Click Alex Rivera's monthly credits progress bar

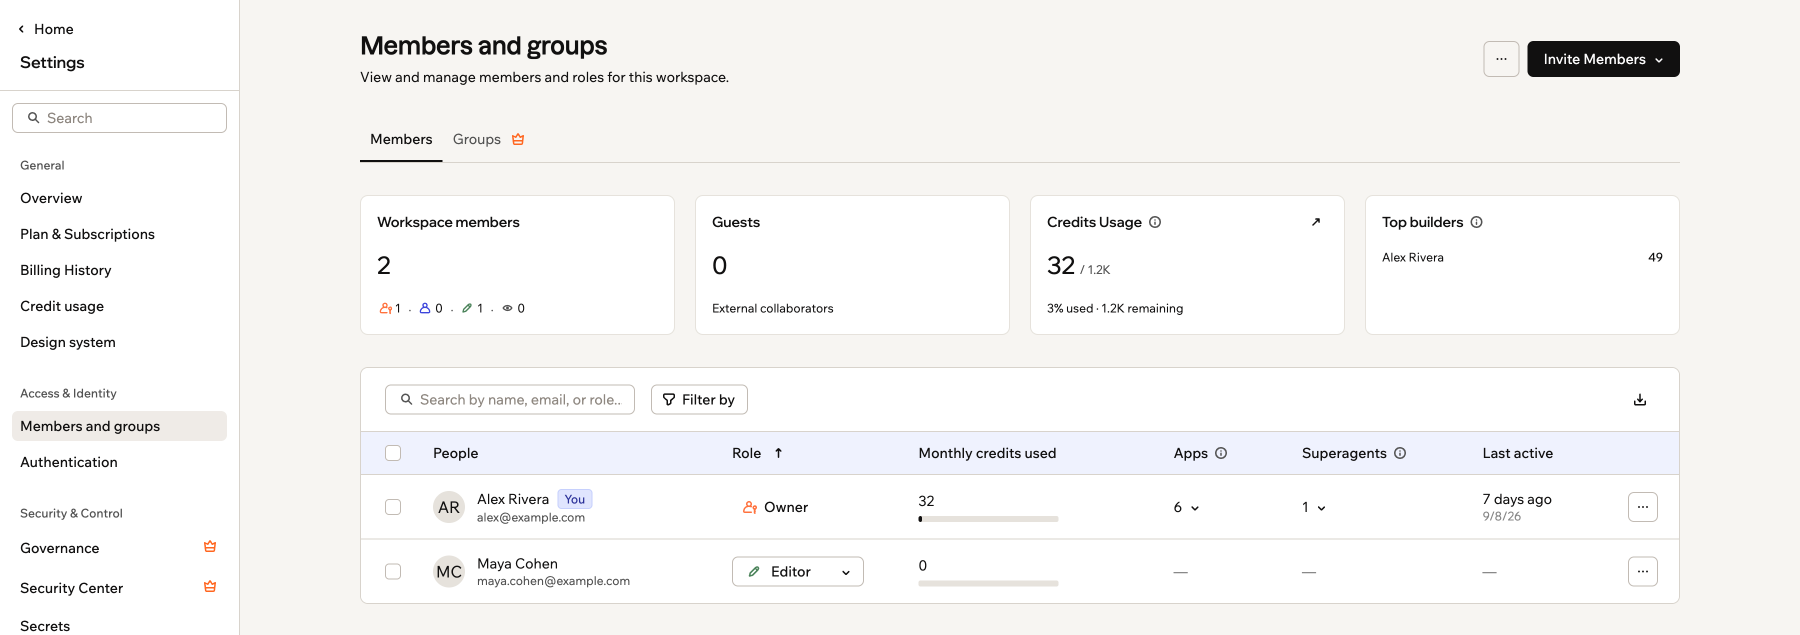(x=988, y=519)
